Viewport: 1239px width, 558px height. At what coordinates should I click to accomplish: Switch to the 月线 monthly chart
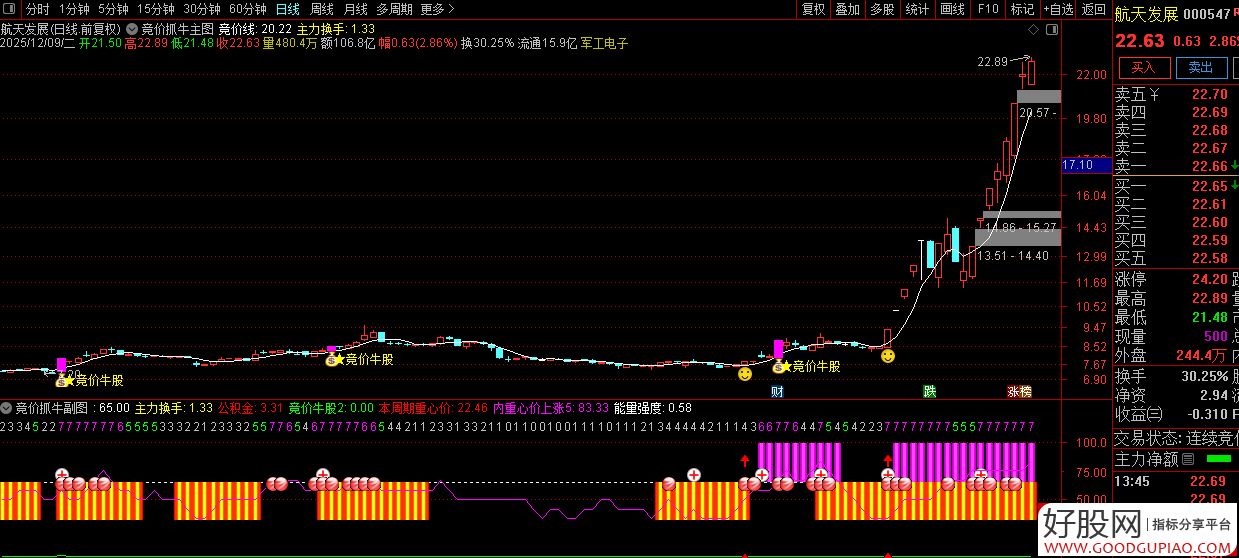click(x=355, y=9)
